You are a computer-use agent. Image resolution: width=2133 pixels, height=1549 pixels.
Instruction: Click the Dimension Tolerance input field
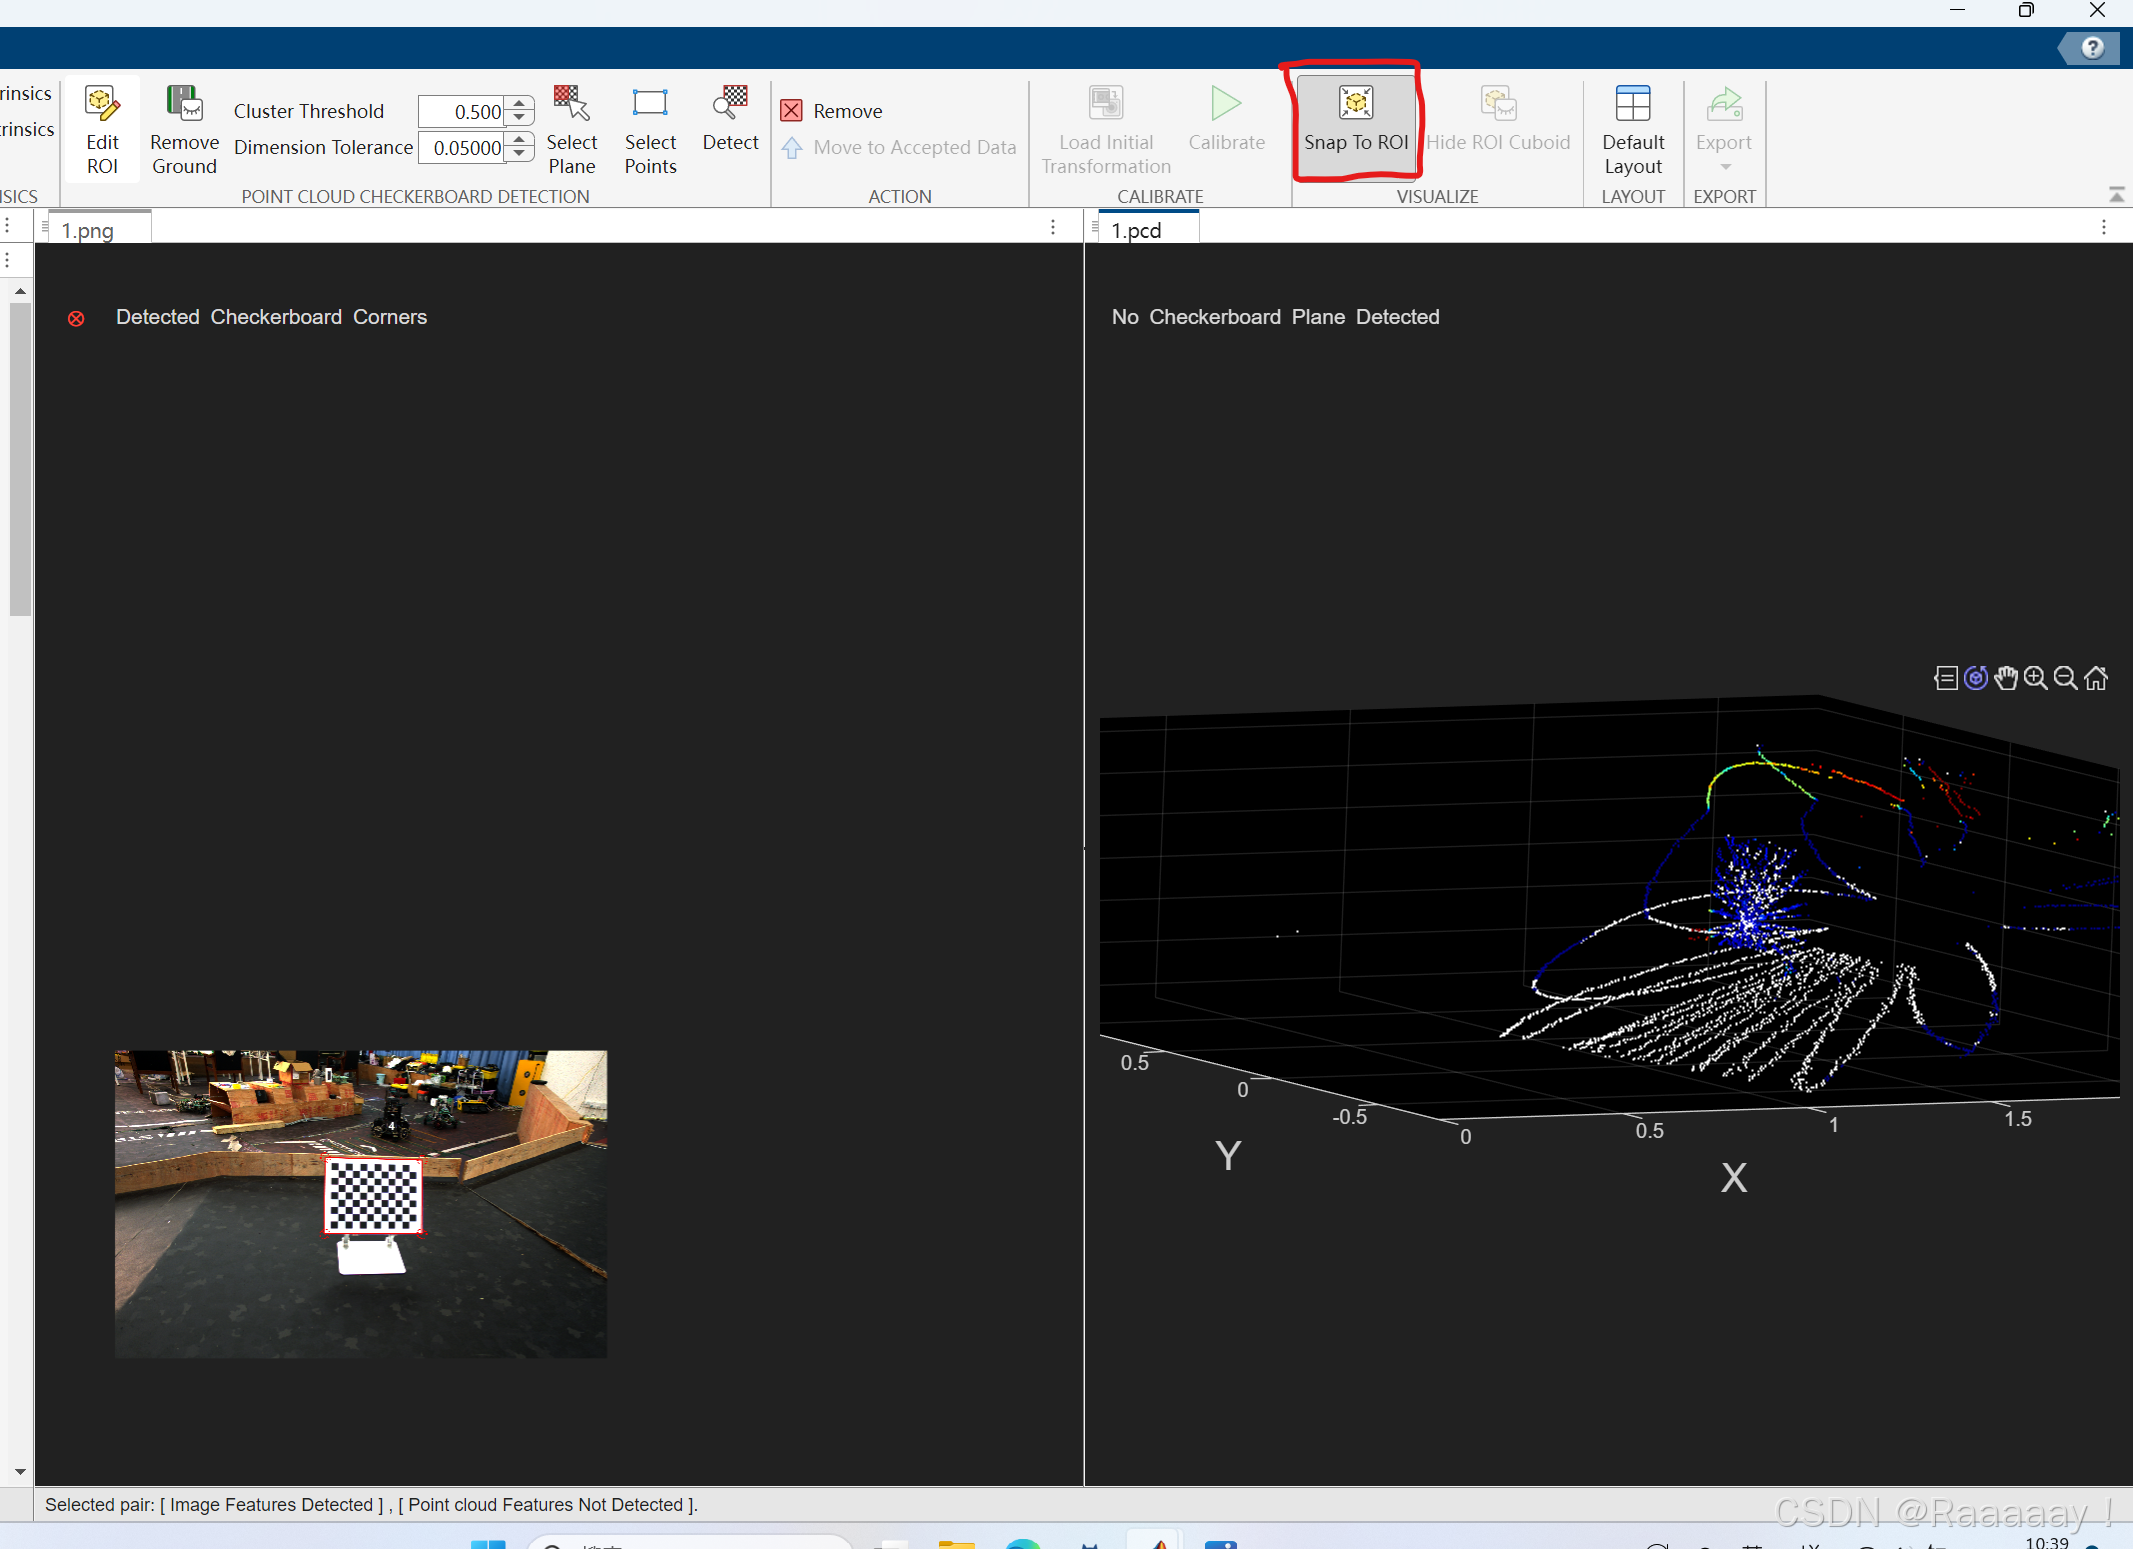click(x=462, y=148)
